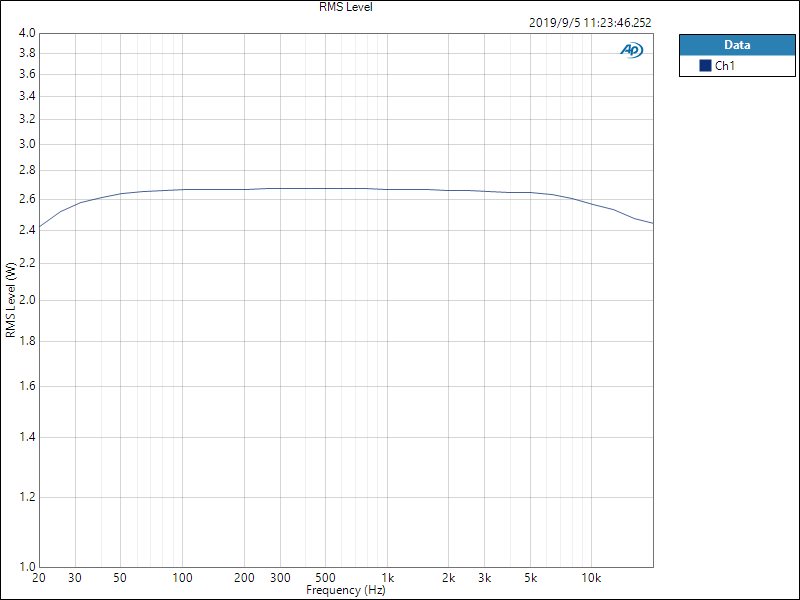Screen dimensions: 800x600
Task: Click the 100 label on frequency axis
Action: pos(182,578)
